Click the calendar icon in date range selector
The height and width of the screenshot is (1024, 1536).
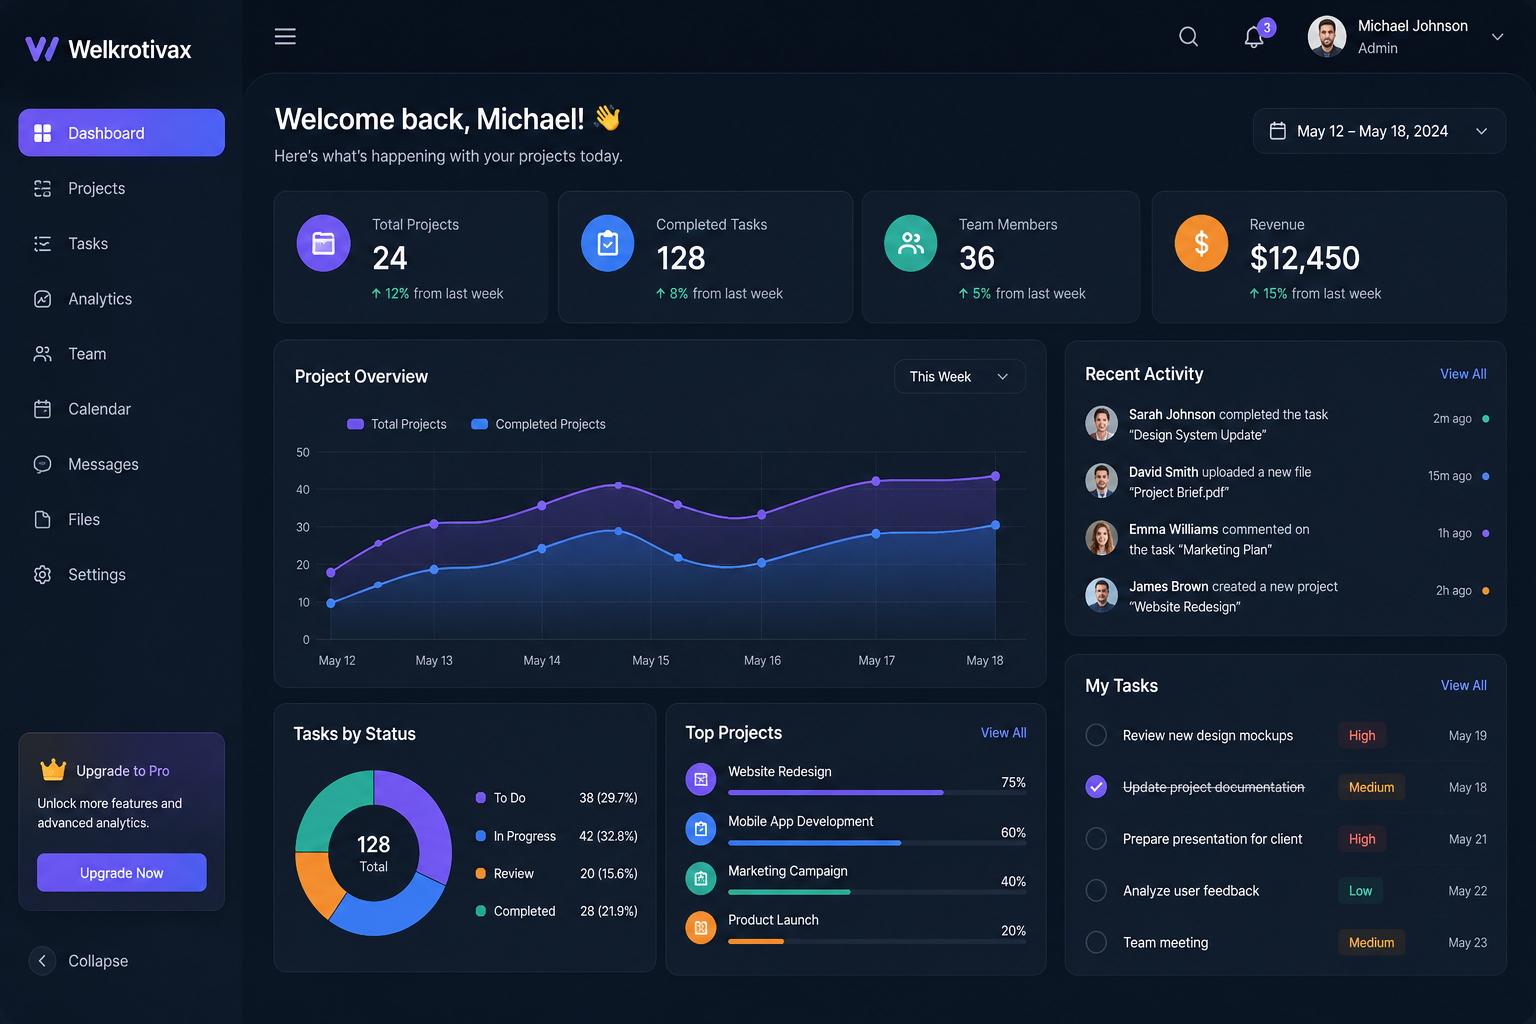coord(1277,131)
